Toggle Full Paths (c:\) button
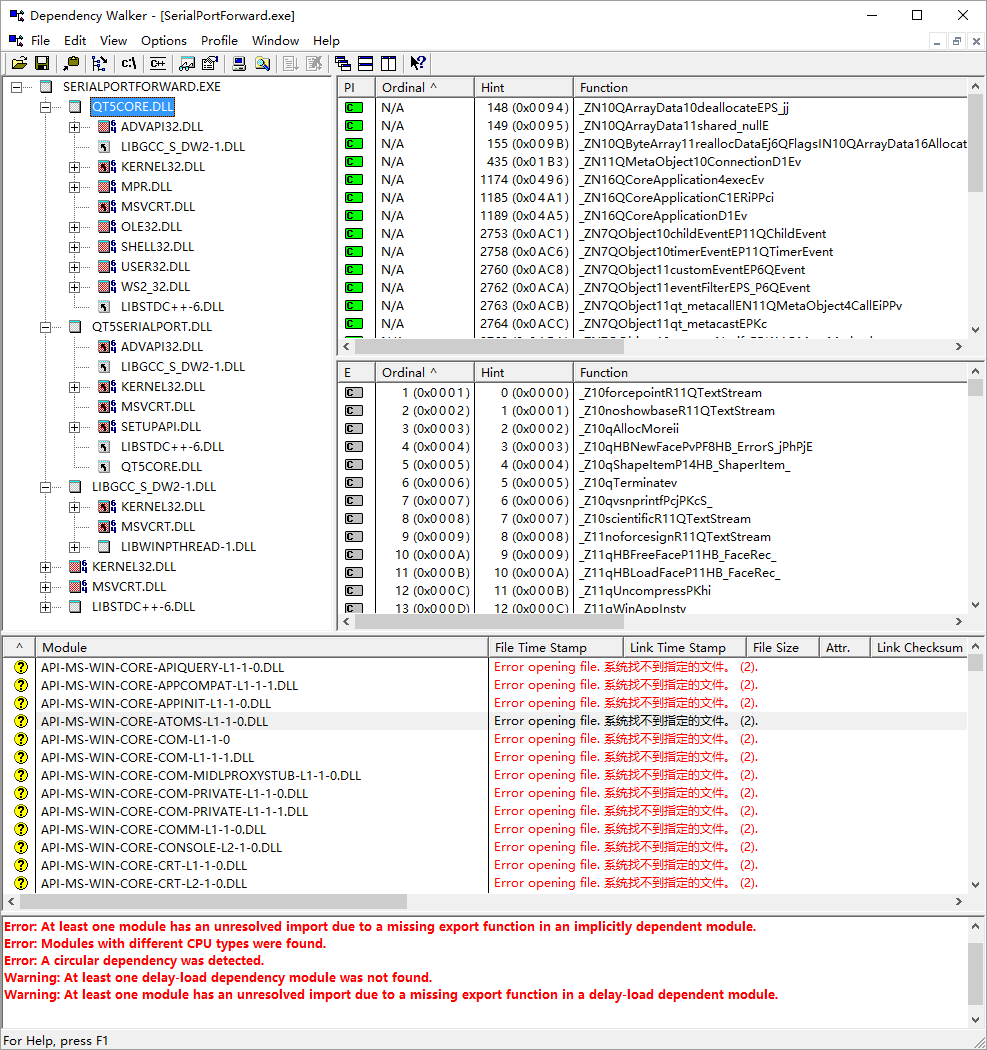This screenshot has width=987, height=1050. [x=129, y=64]
